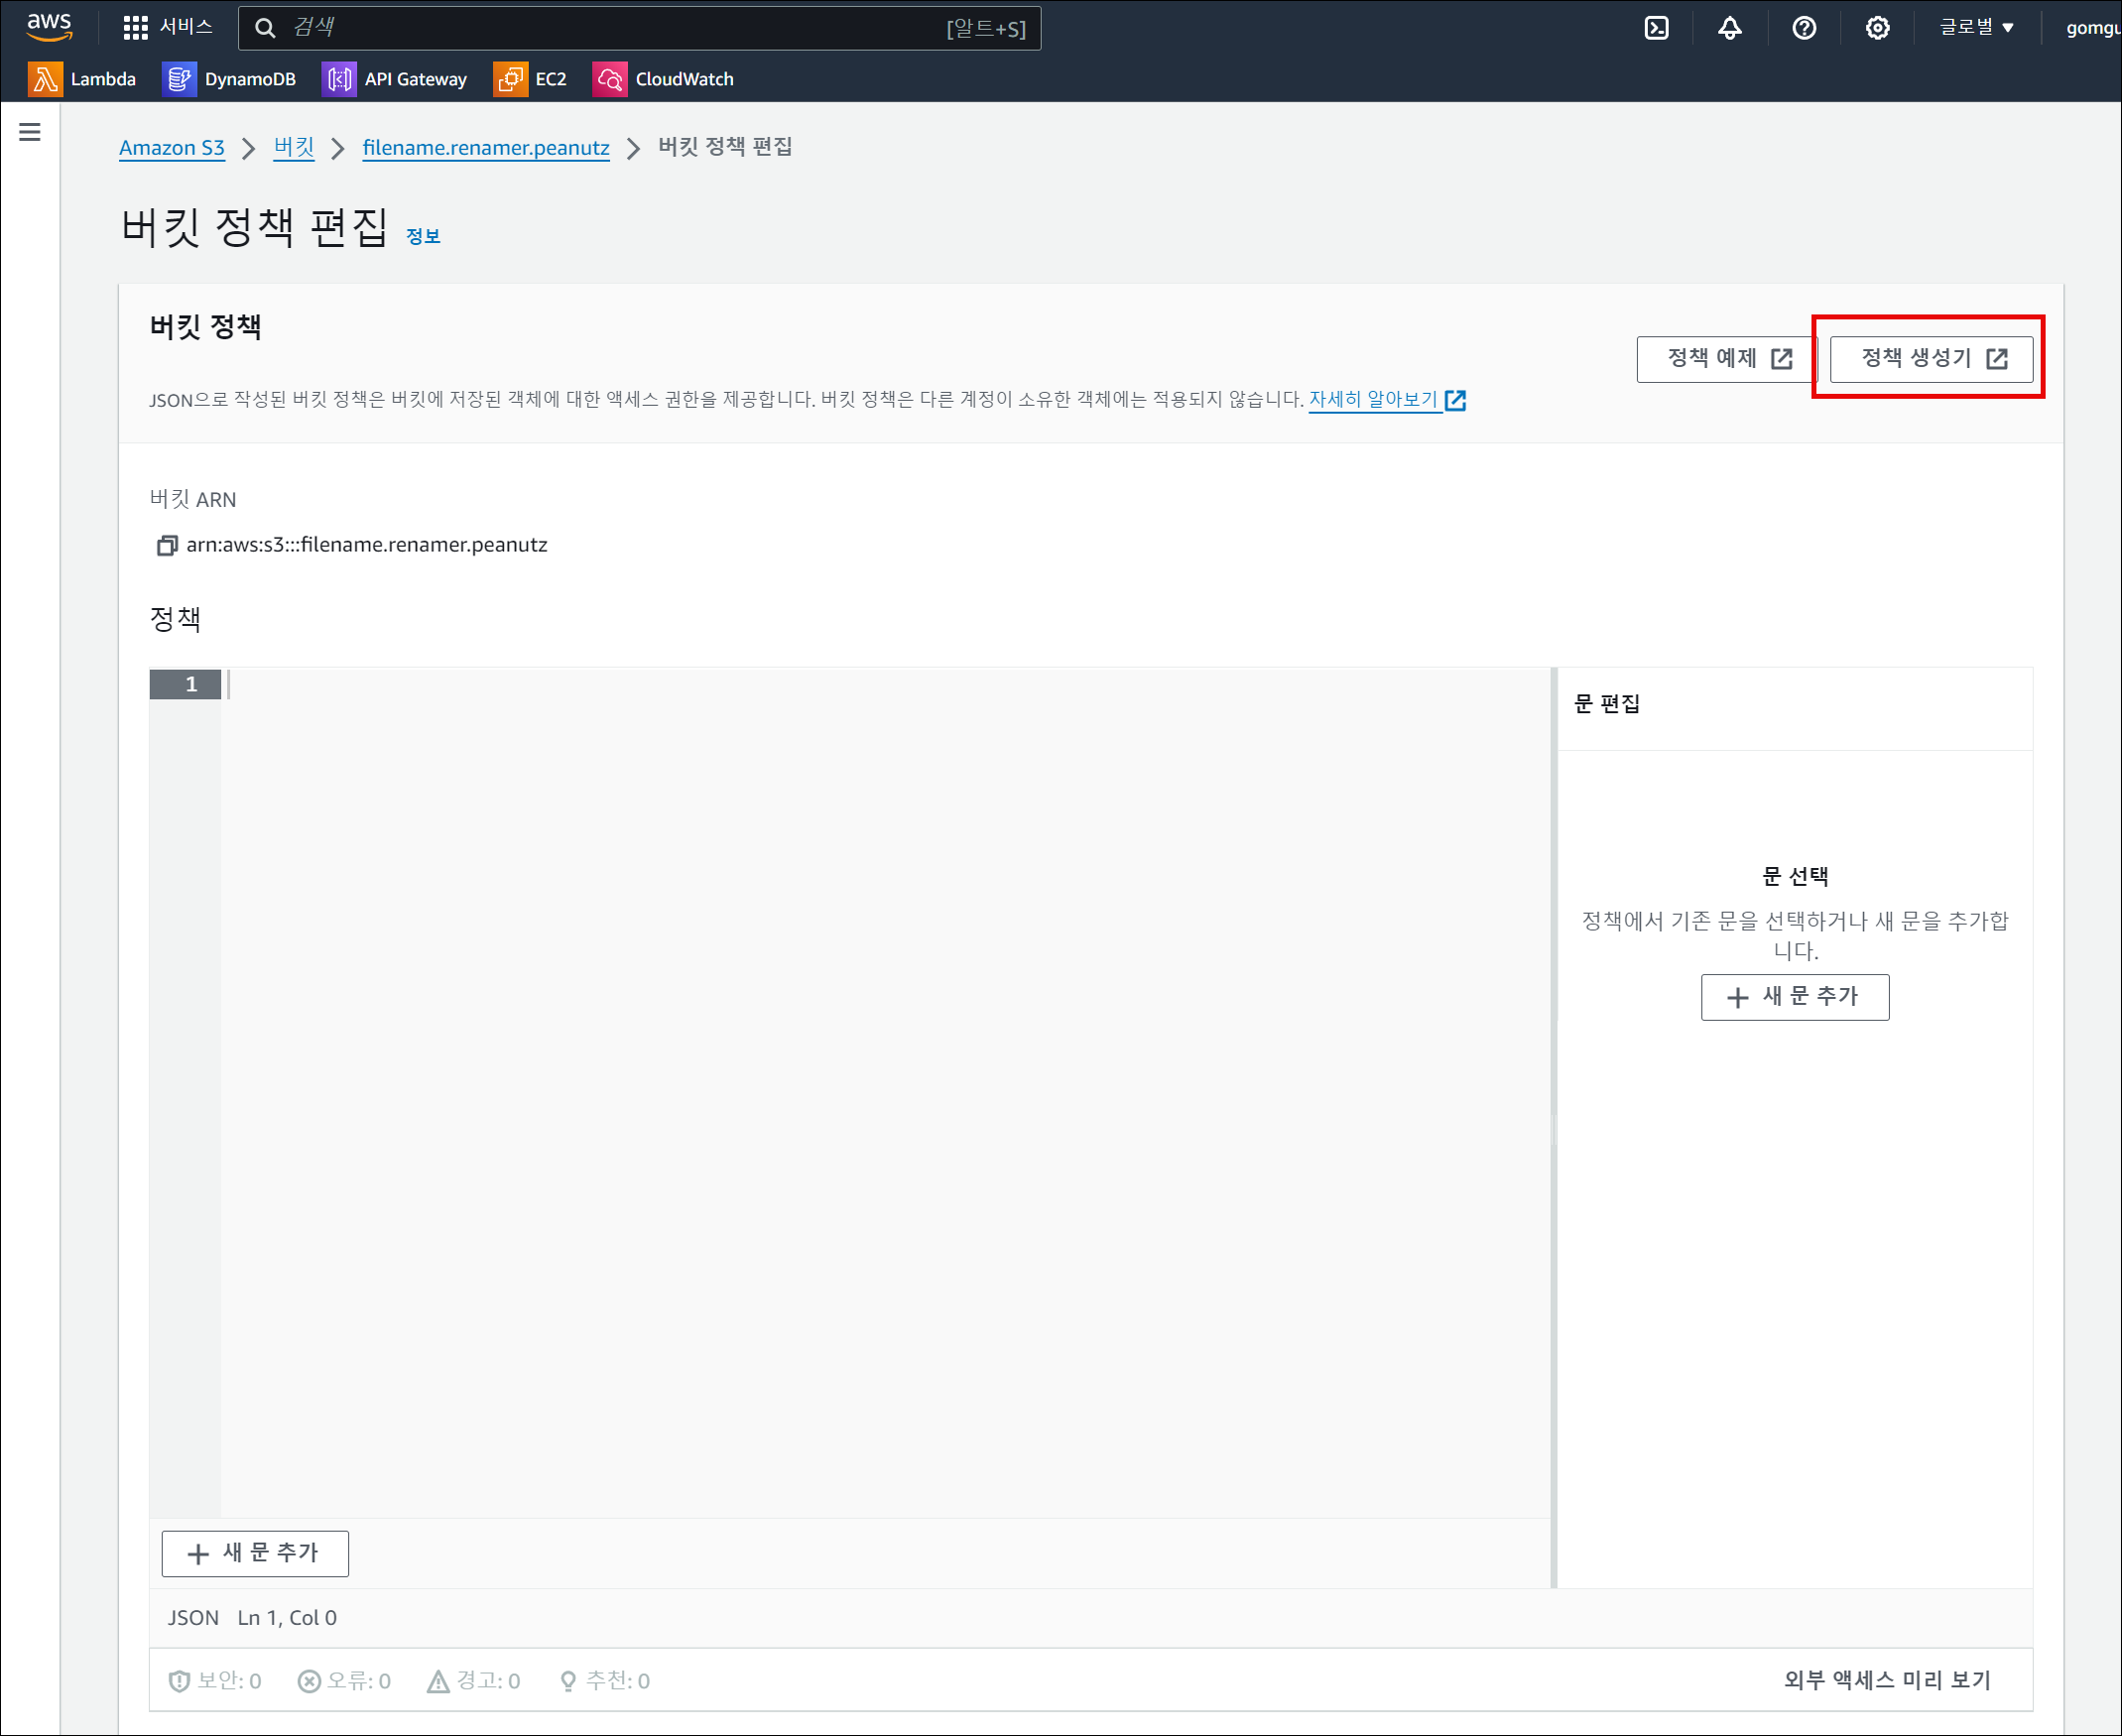
Task: Open the 글로벌 region dropdown
Action: [1976, 28]
